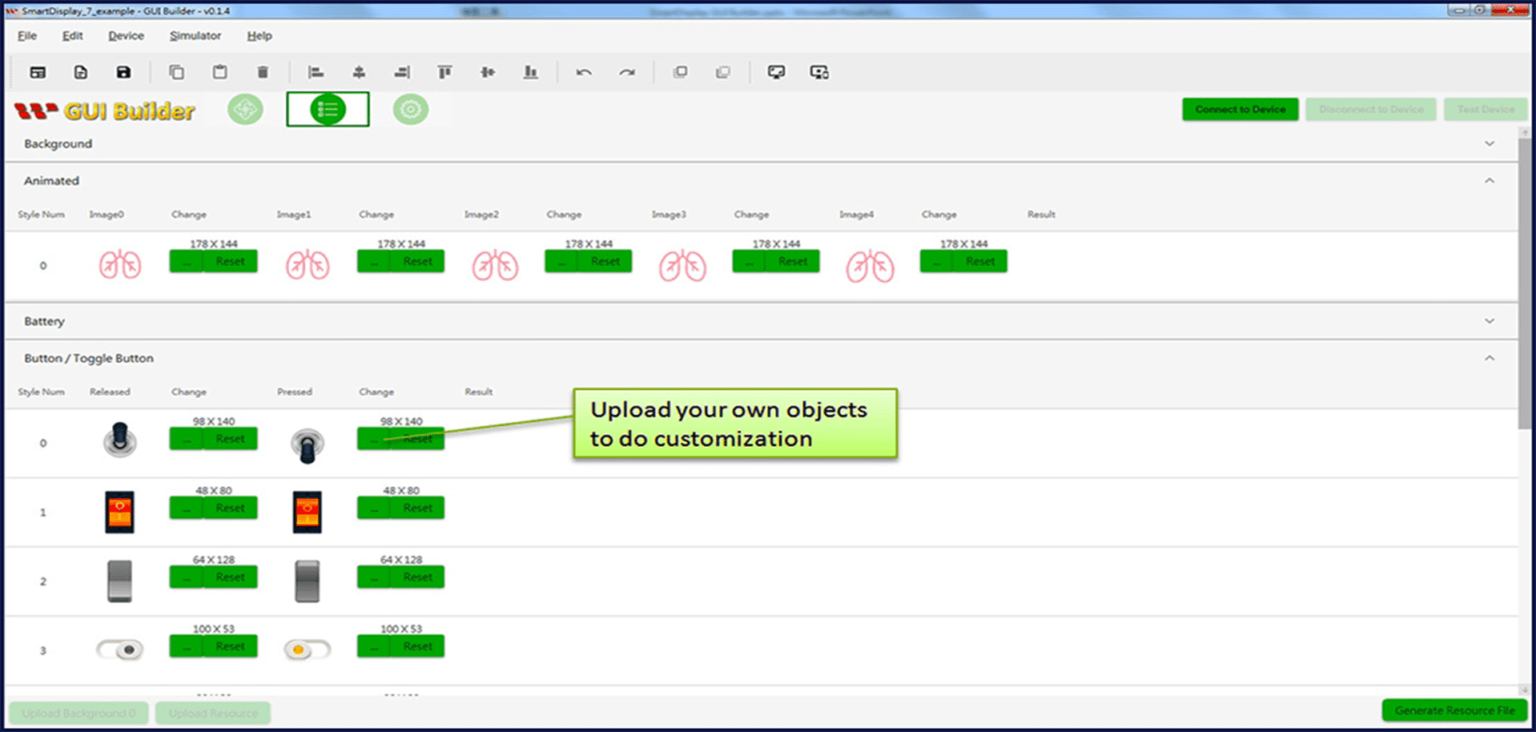Click the Copy icon in the toolbar

click(178, 71)
